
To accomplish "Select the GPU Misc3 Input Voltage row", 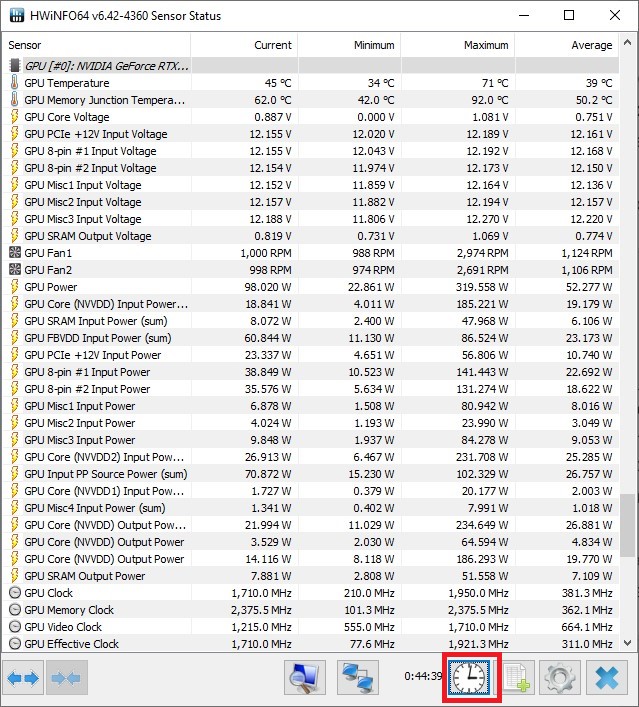I will pos(311,219).
